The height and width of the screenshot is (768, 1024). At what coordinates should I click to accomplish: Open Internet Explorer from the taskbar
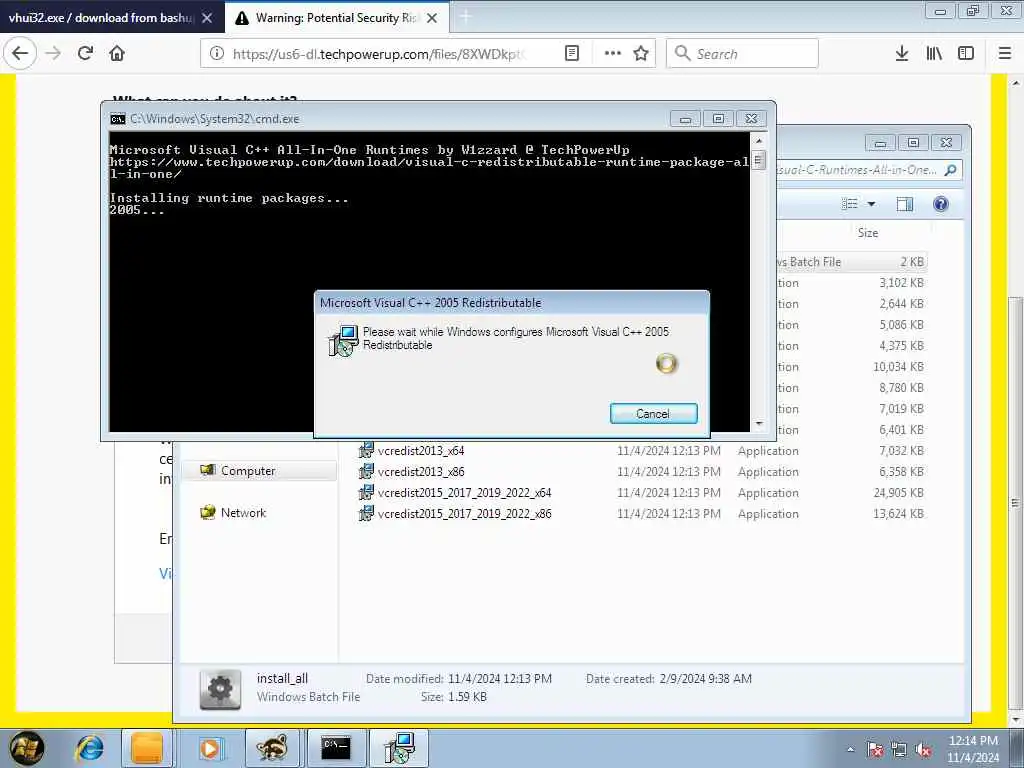click(89, 748)
